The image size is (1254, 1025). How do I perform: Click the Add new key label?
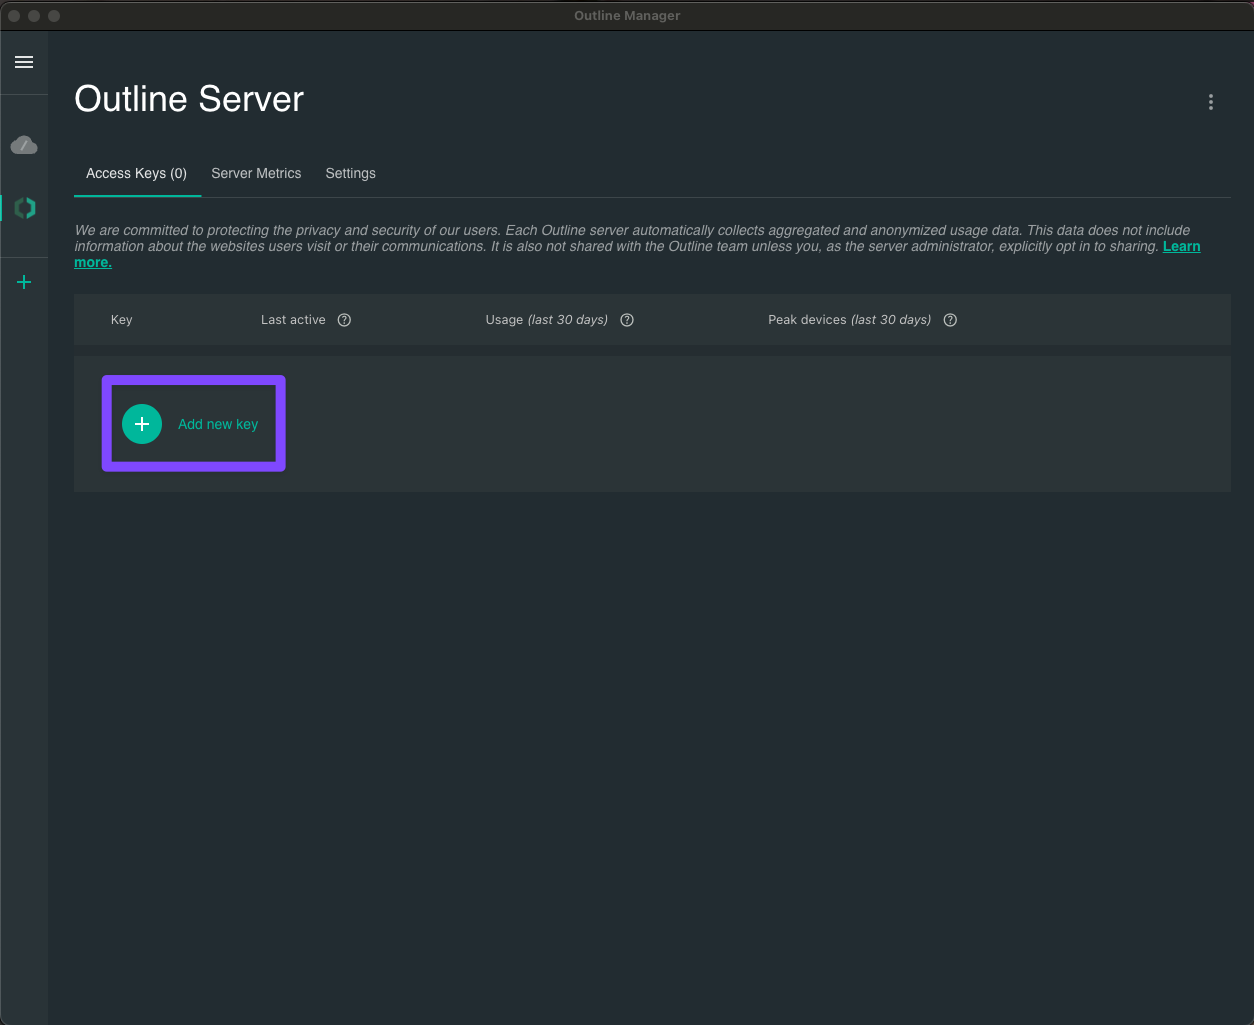218,424
